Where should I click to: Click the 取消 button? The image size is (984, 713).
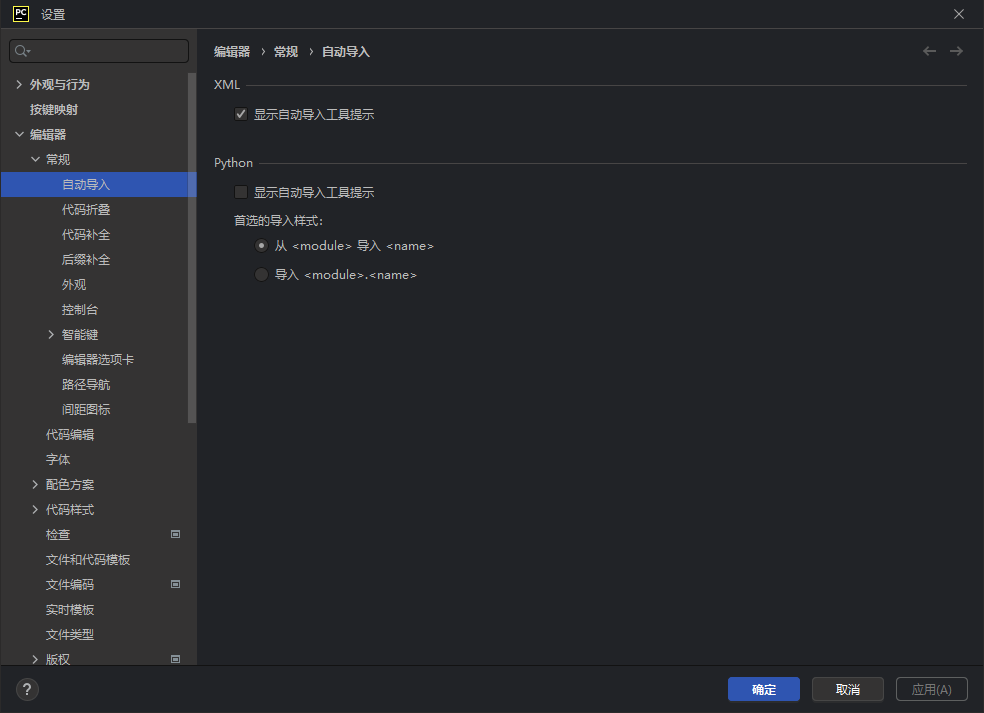[x=848, y=689]
